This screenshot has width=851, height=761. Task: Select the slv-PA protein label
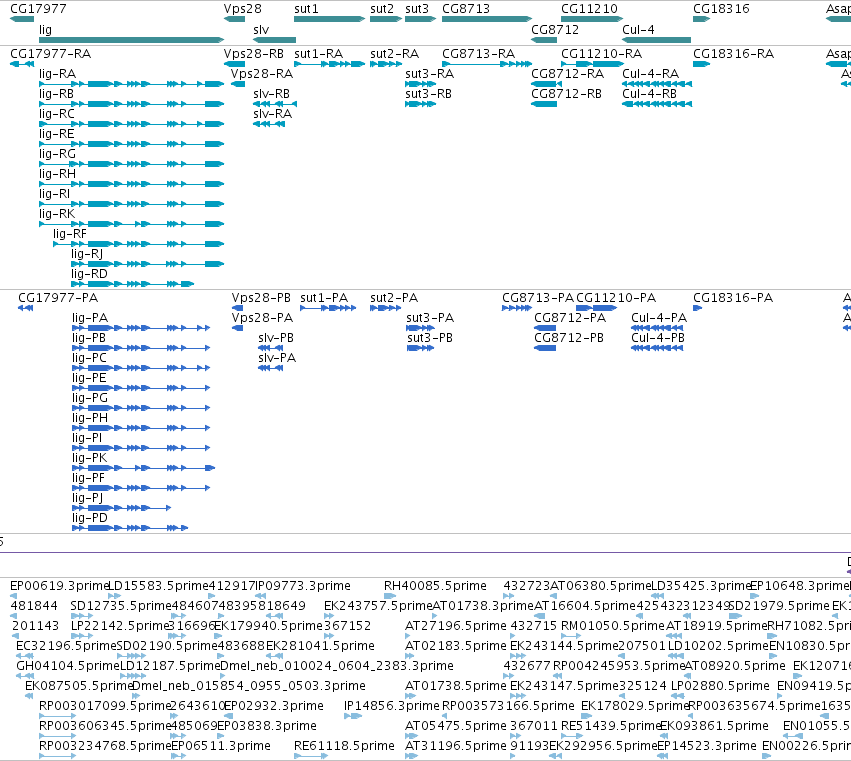click(277, 358)
